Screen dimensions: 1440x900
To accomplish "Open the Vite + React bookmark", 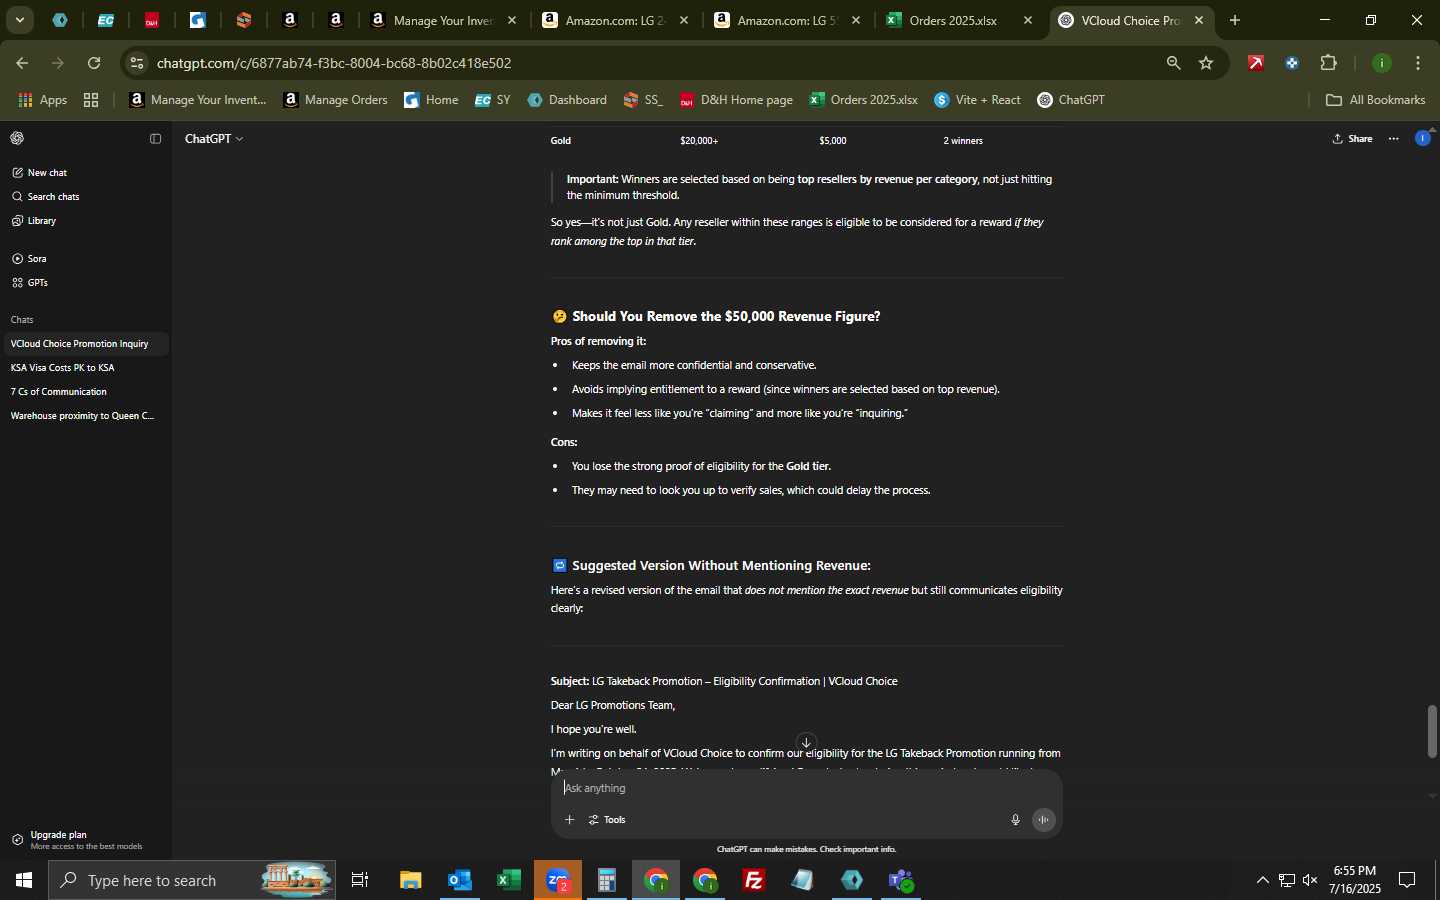I will coord(977,100).
